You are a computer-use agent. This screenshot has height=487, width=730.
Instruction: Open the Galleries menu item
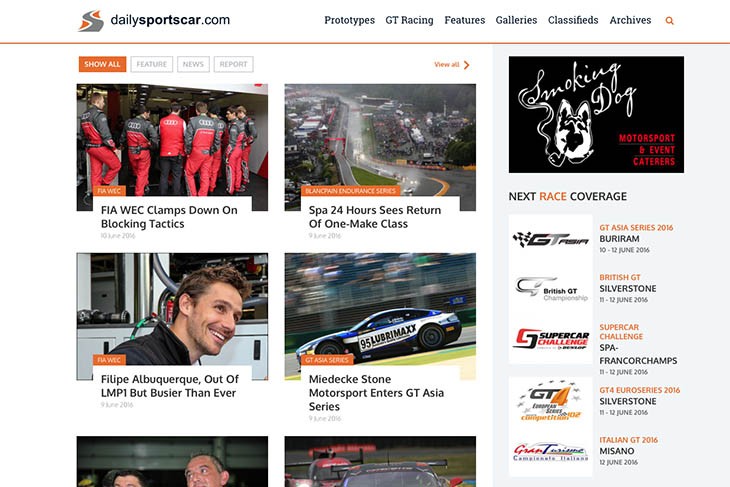click(x=516, y=20)
